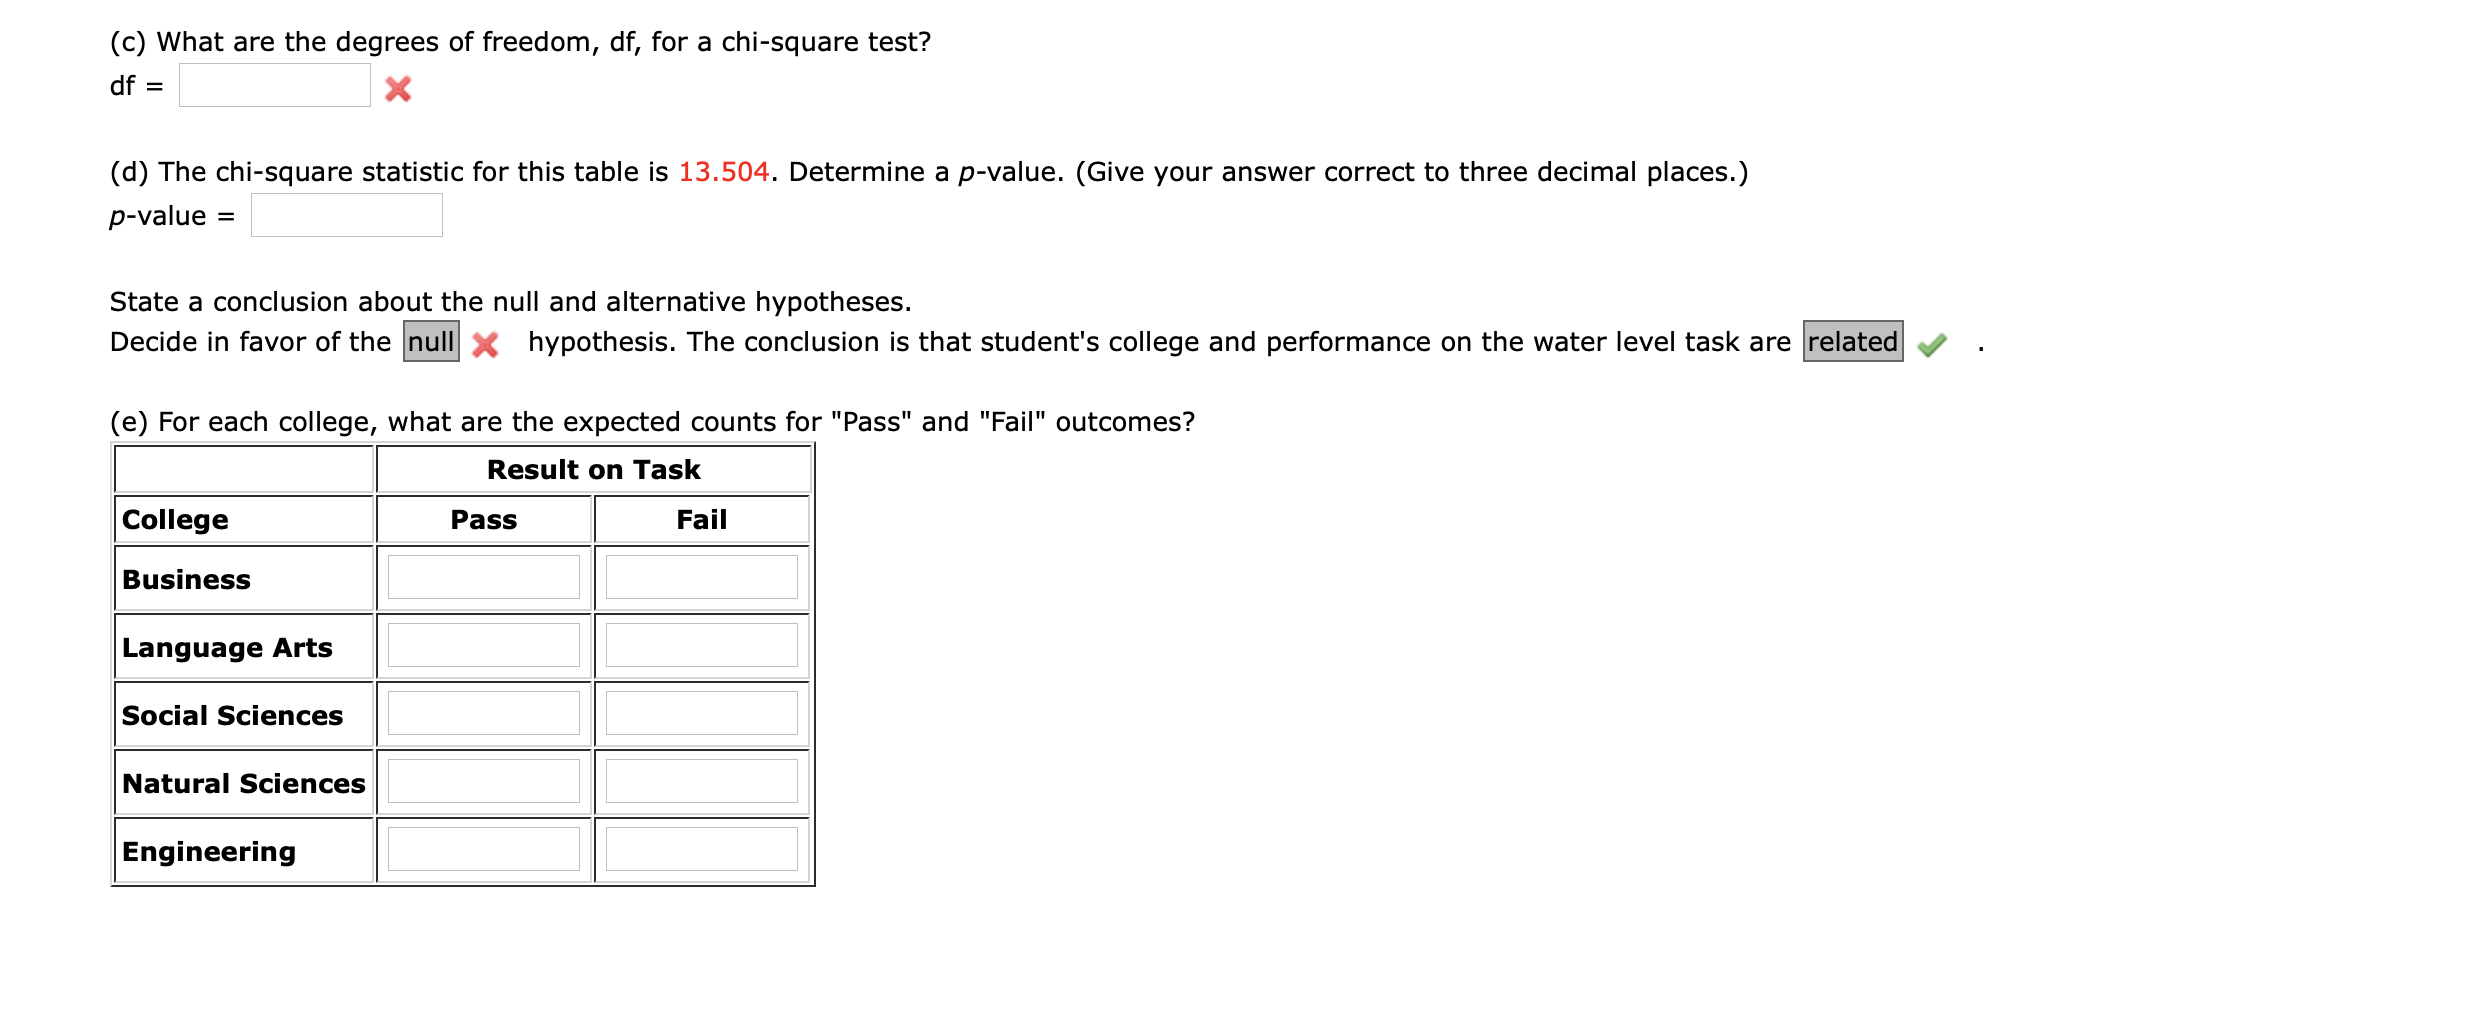Click the red 13.504 statistic value
The image size is (2492, 1010).
coord(726,171)
